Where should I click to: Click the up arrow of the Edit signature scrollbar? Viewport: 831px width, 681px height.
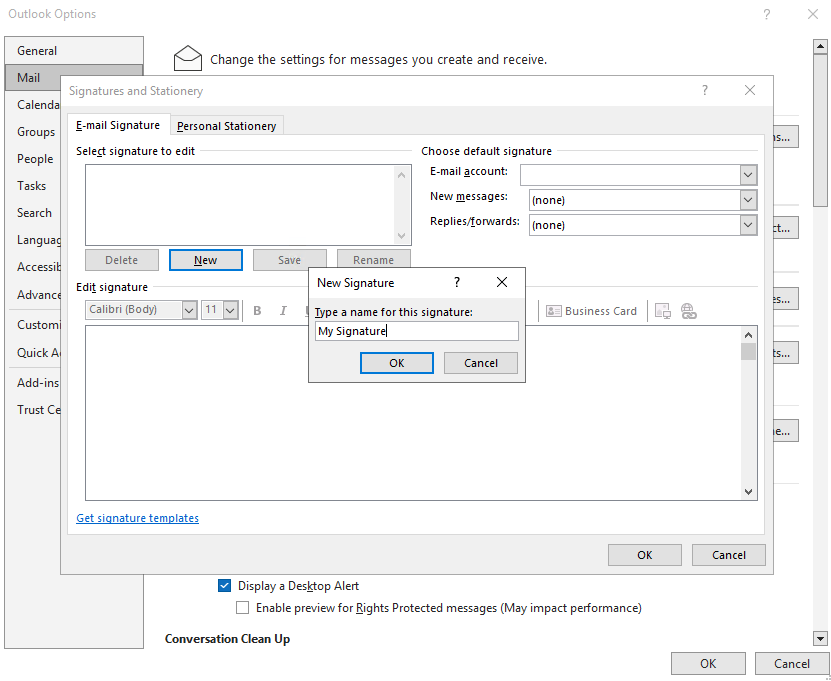748,335
